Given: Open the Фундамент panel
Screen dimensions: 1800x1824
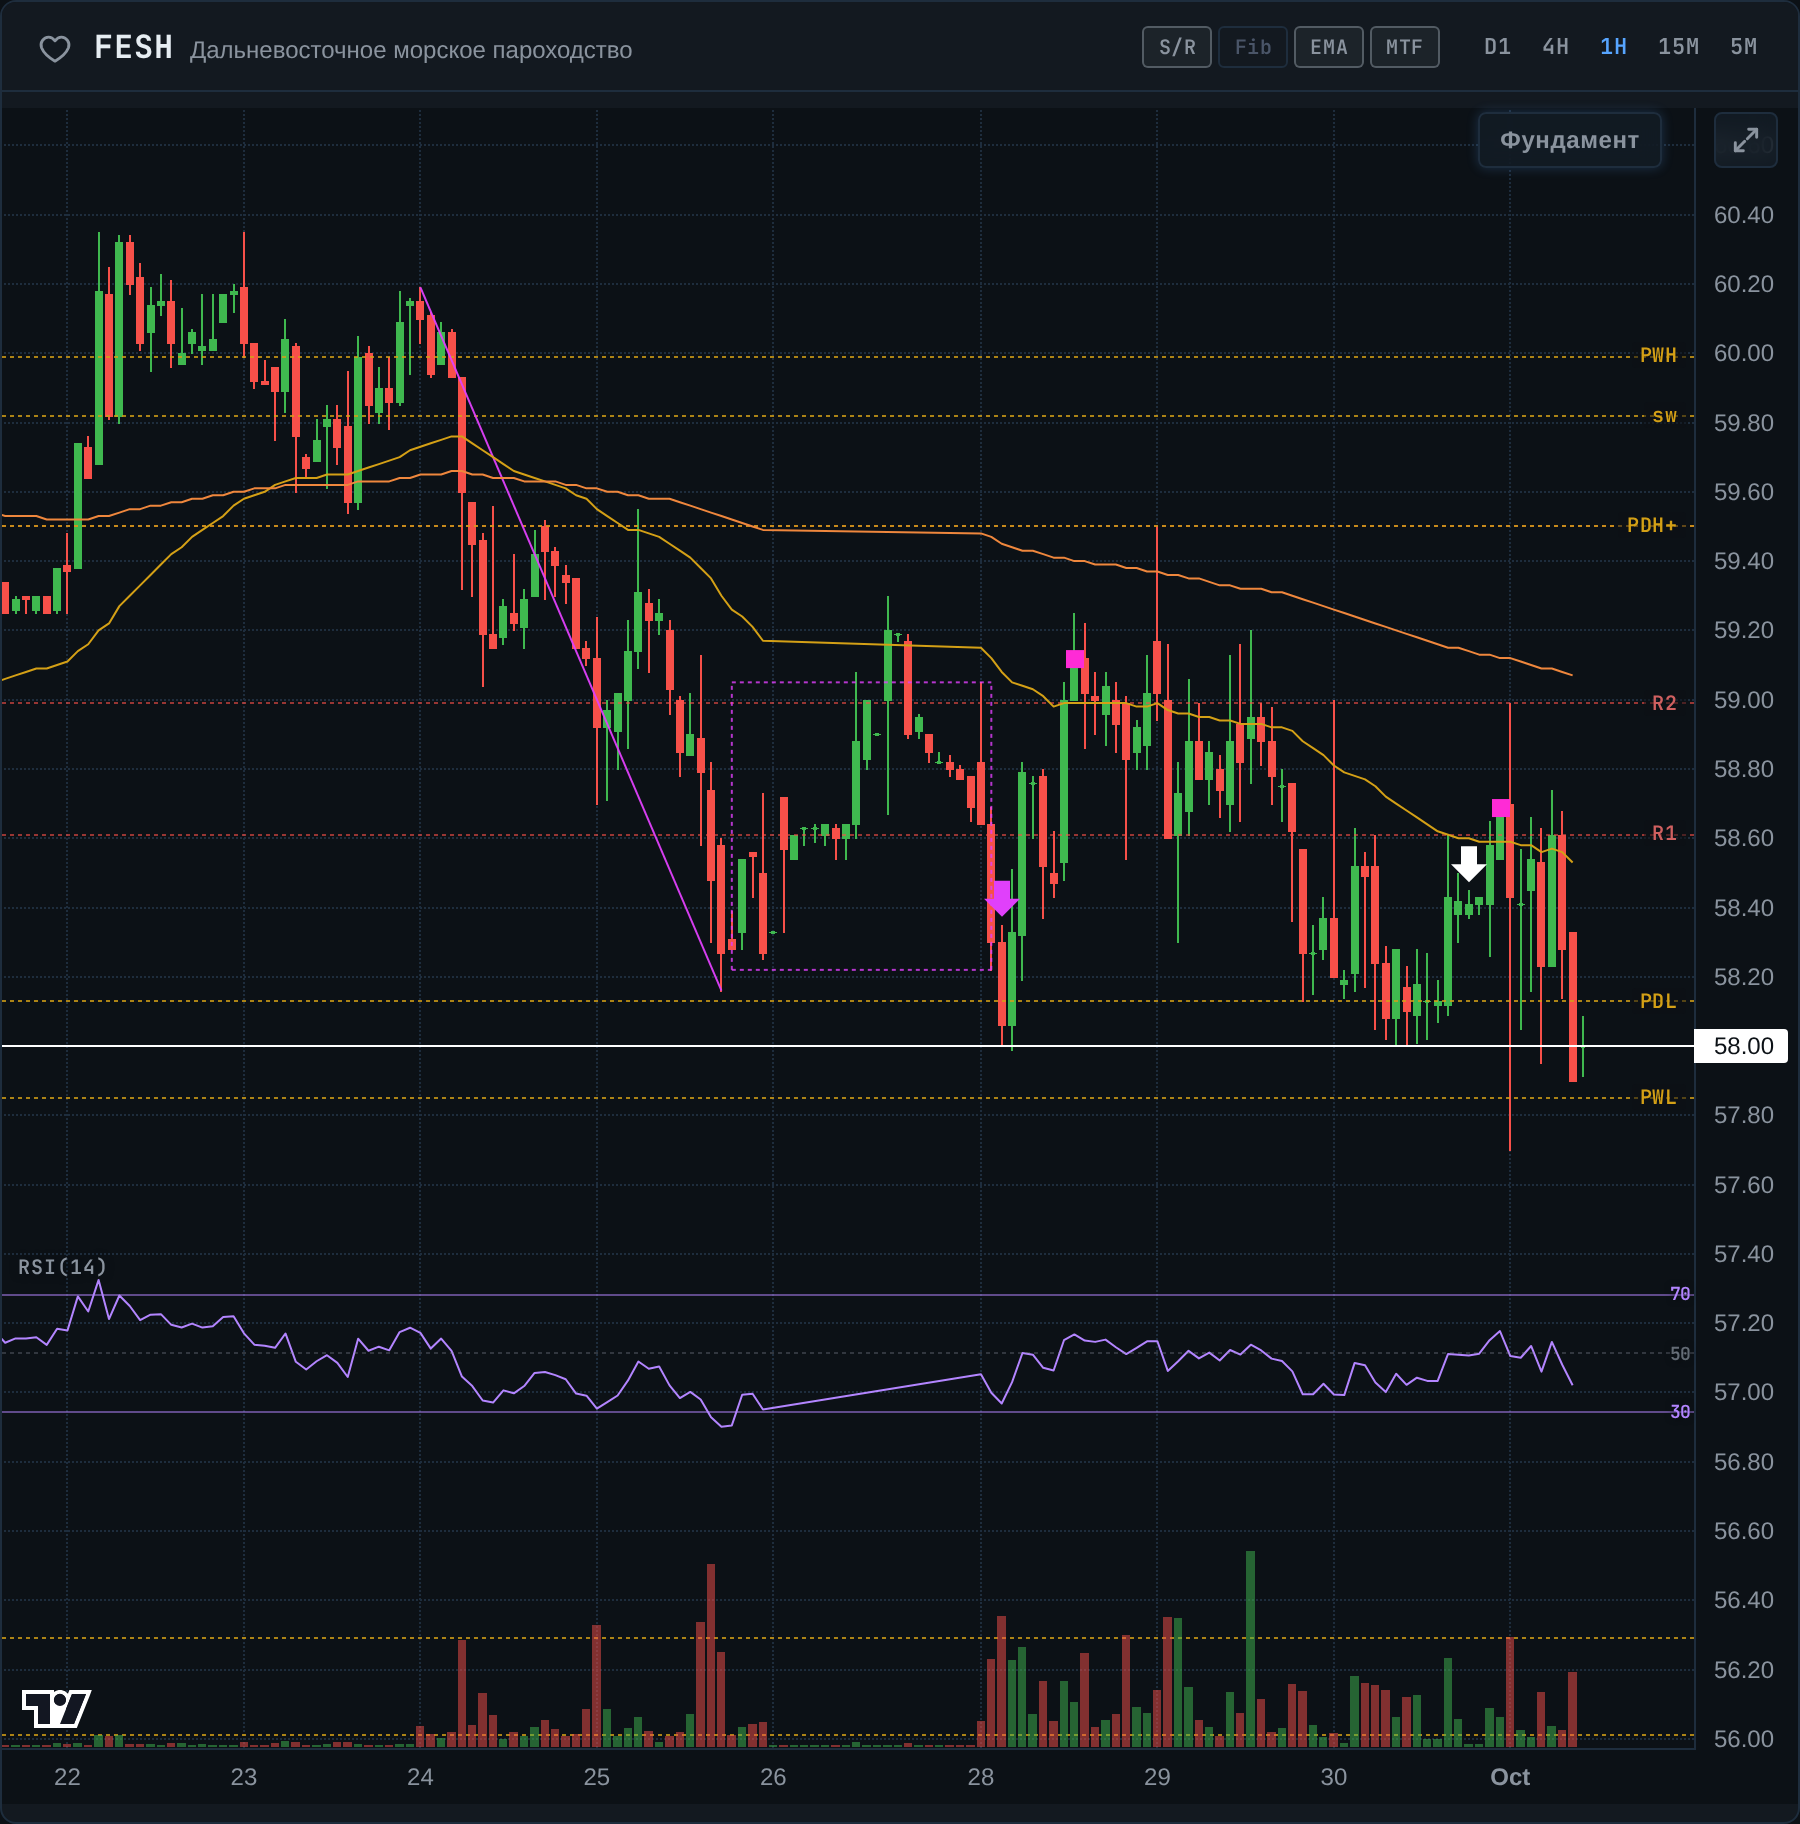Looking at the screenshot, I should (1569, 140).
